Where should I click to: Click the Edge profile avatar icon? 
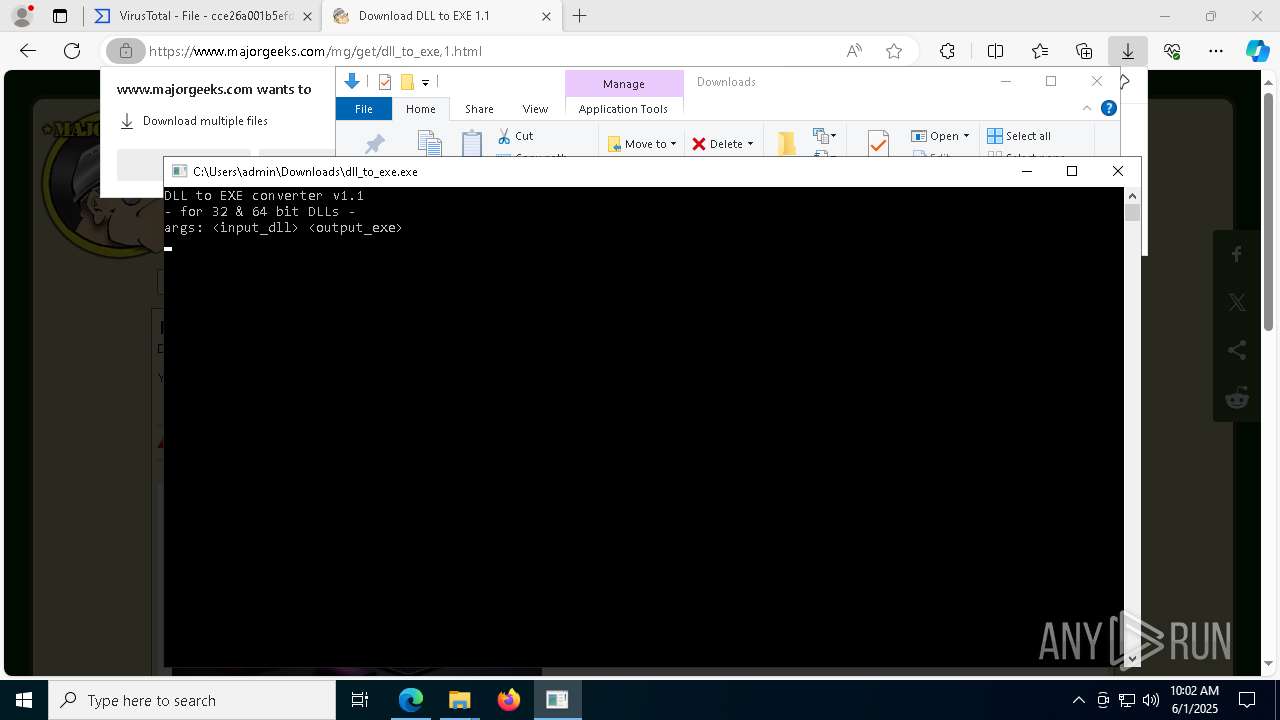pos(21,16)
